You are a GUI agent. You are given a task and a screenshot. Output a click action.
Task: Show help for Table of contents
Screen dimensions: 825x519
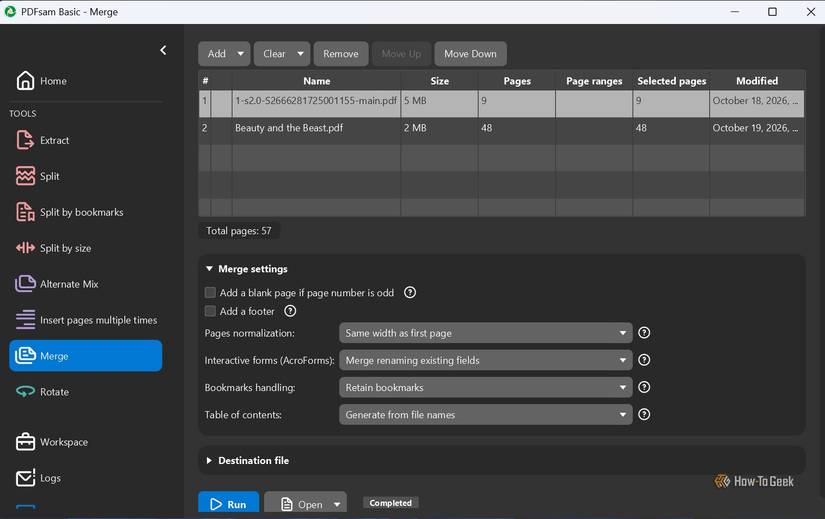pyautogui.click(x=644, y=415)
